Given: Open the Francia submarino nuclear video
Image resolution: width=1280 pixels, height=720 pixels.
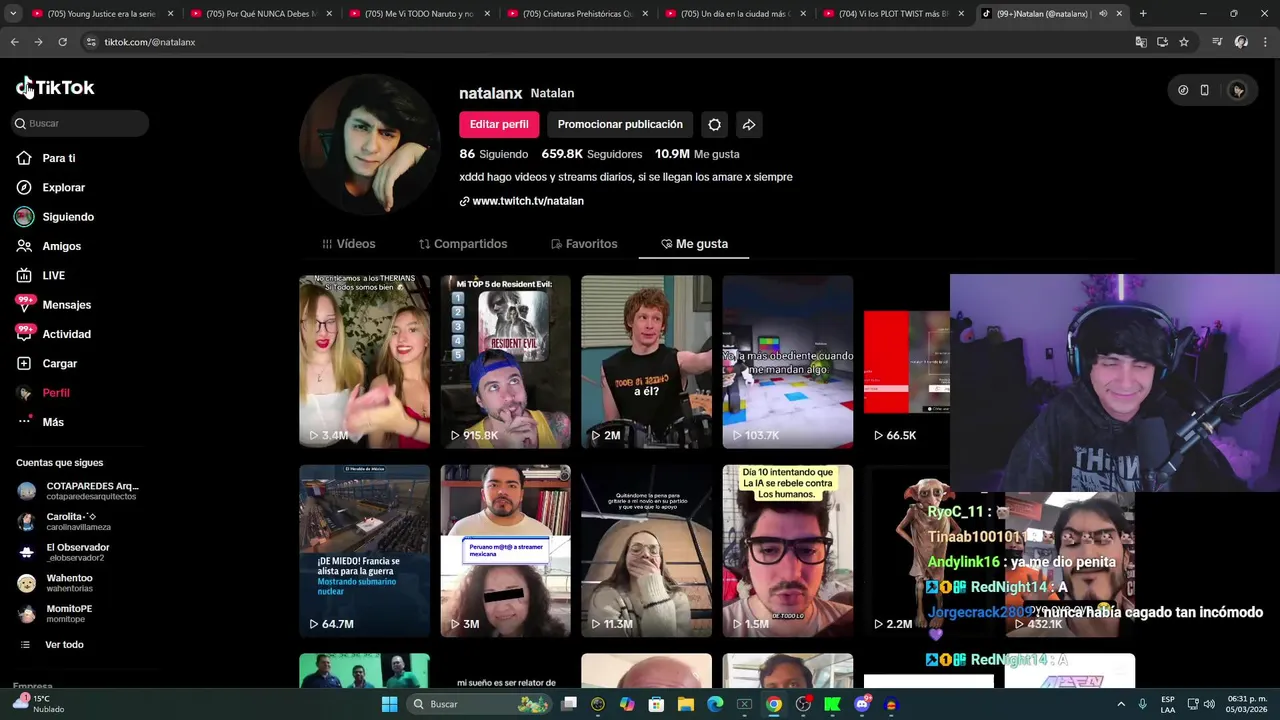Looking at the screenshot, I should [364, 550].
